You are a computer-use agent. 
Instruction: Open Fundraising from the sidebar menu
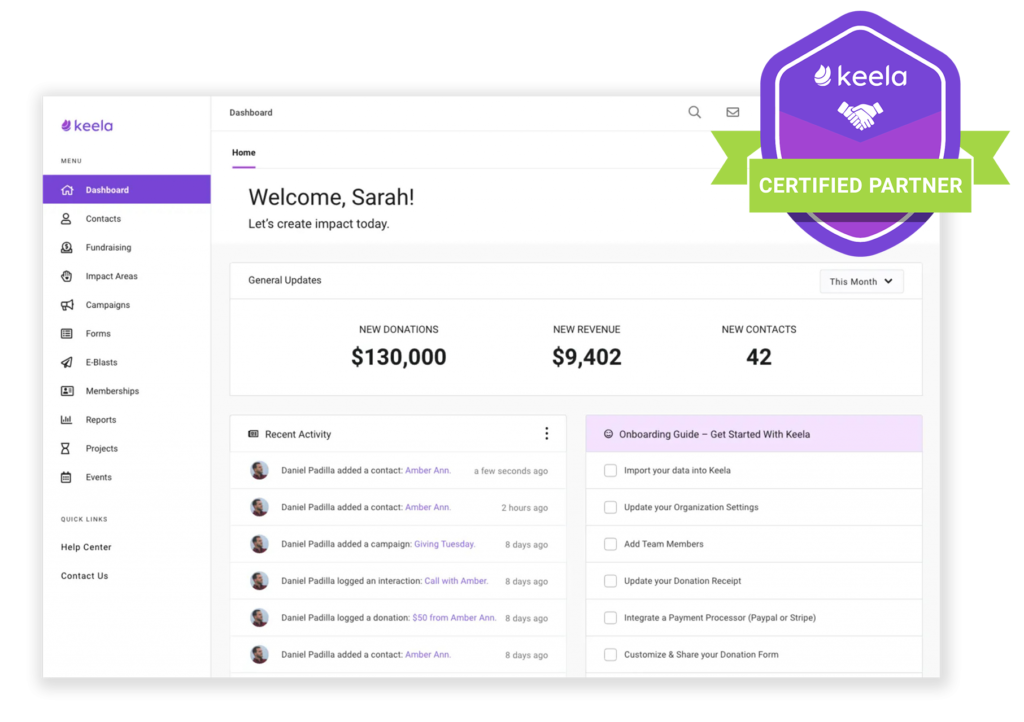pyautogui.click(x=127, y=247)
